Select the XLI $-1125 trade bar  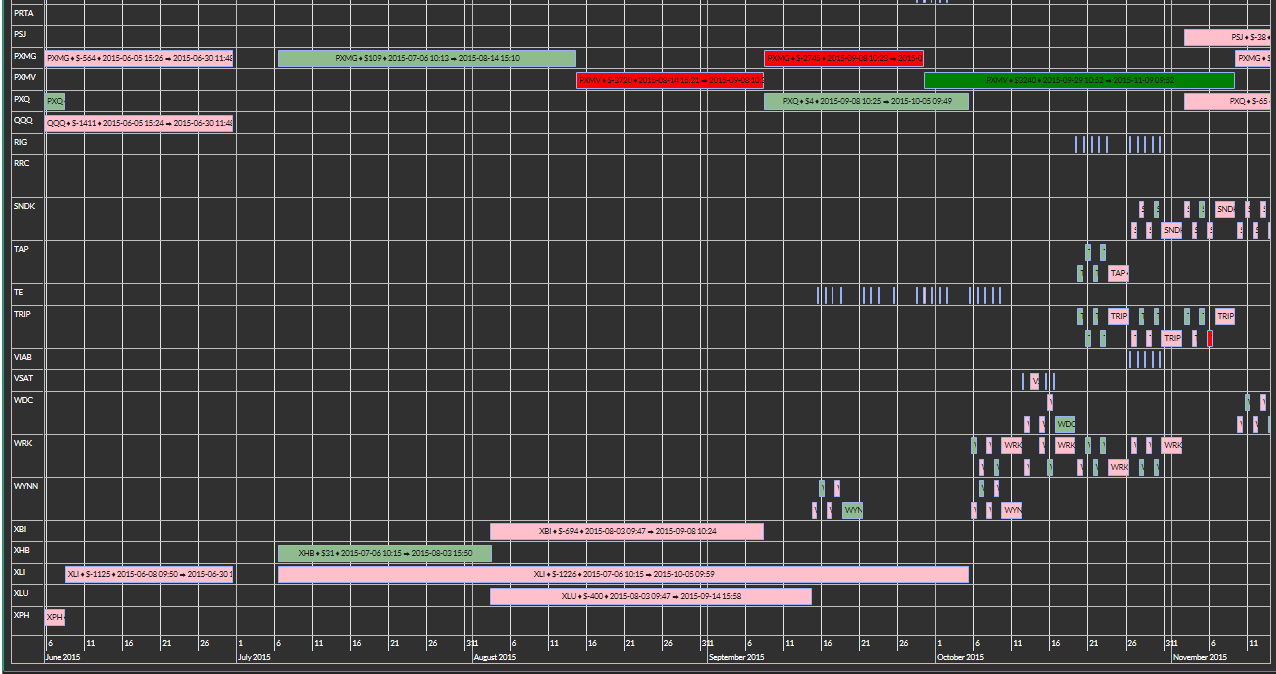pos(149,574)
